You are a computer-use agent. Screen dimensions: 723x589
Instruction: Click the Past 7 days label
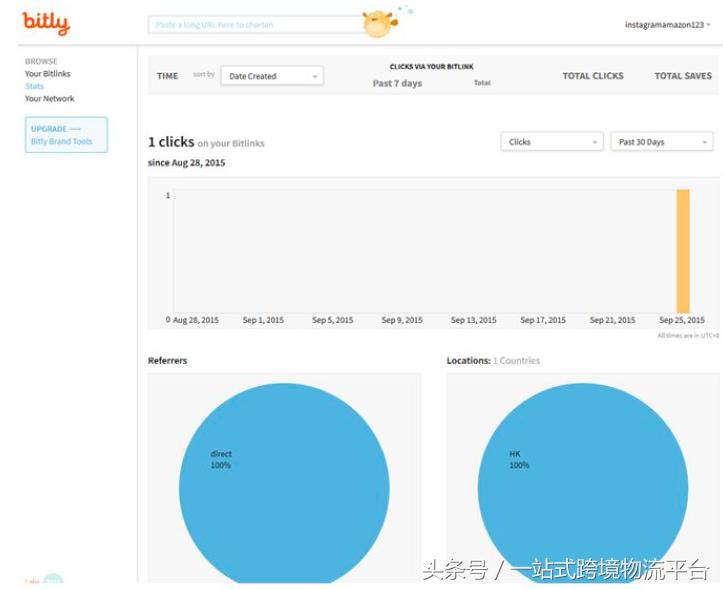[397, 83]
